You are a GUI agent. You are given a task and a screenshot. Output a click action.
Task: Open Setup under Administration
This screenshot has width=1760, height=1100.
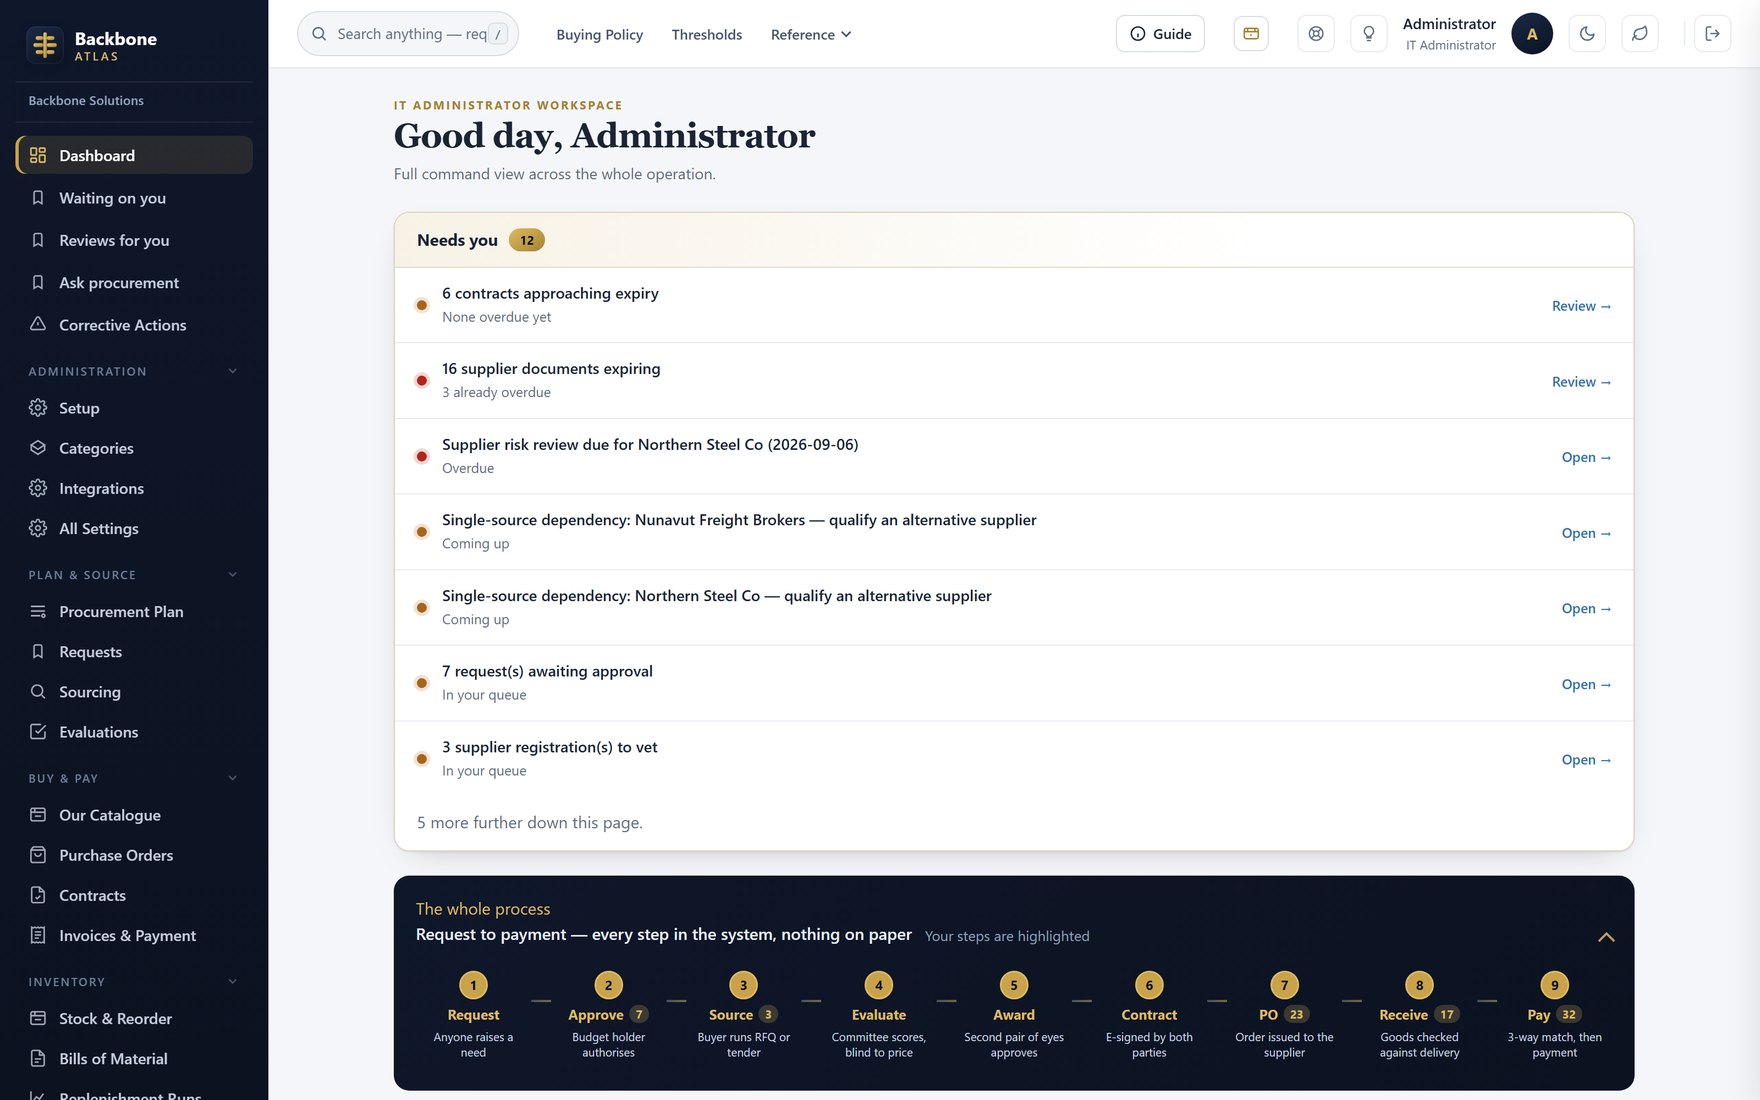pyautogui.click(x=134, y=408)
